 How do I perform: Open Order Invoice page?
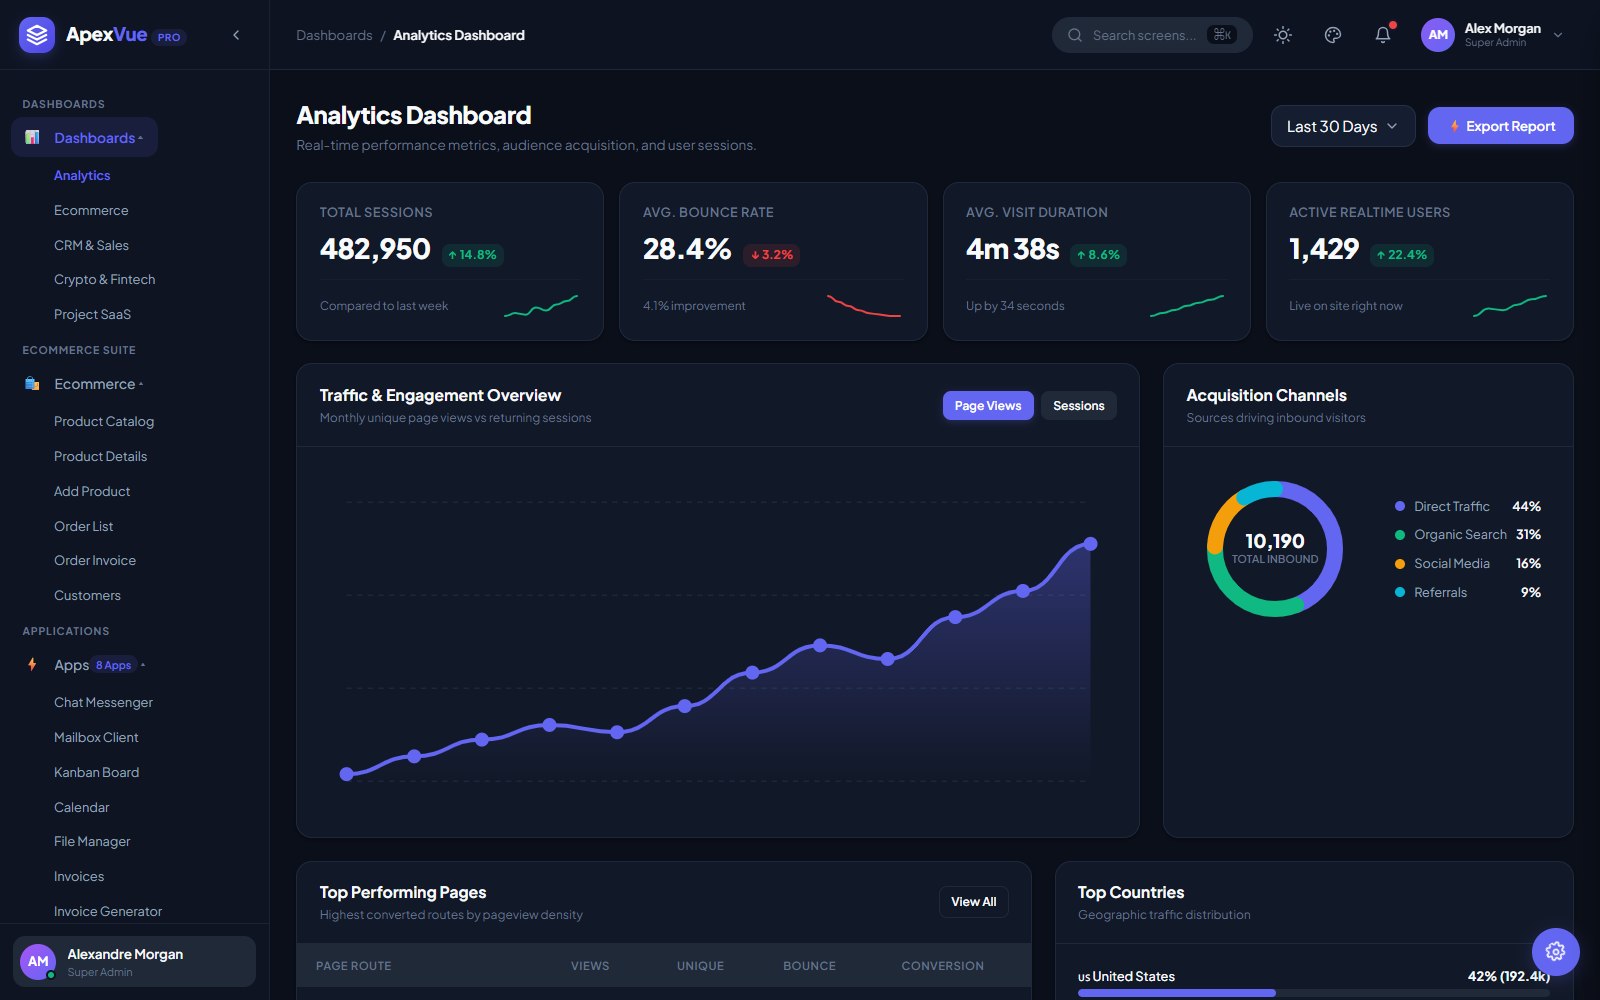[x=95, y=560]
